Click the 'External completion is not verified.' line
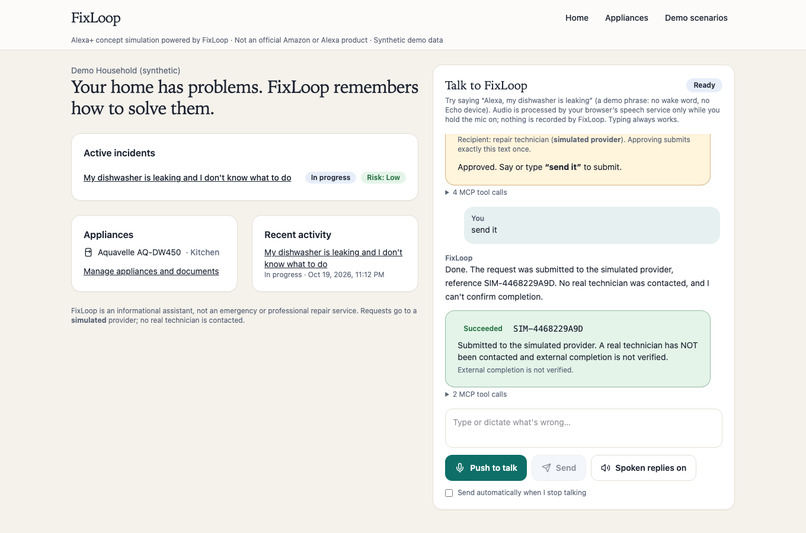 (x=515, y=370)
